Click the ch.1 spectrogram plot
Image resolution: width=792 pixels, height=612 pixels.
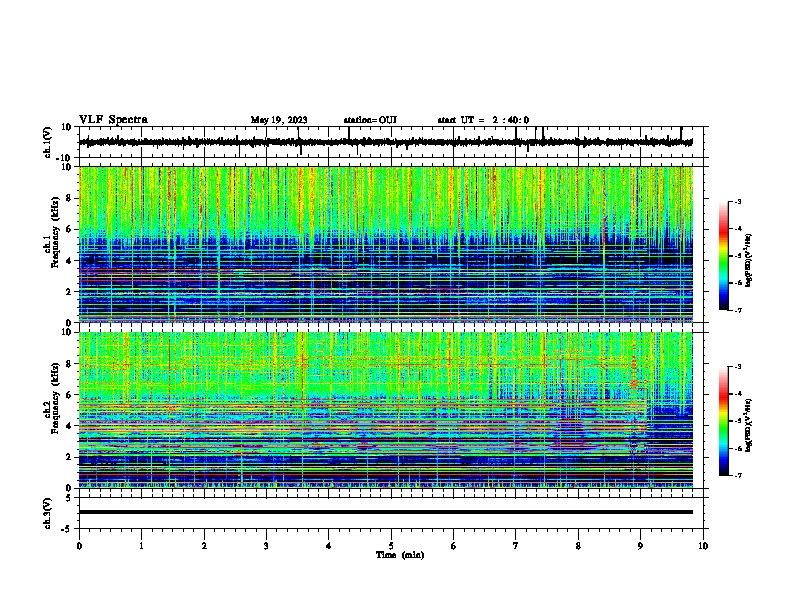[x=386, y=244]
